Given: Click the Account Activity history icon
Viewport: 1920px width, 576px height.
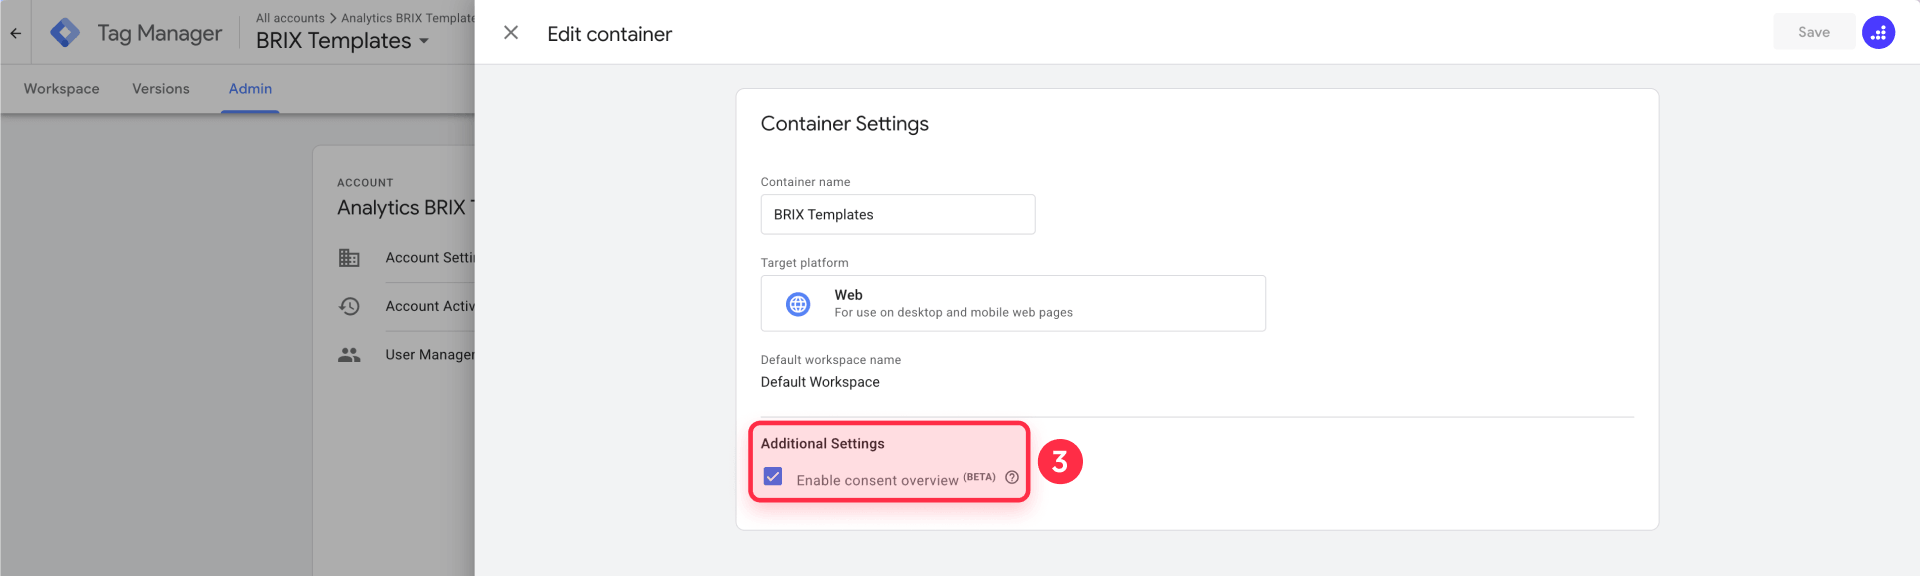Looking at the screenshot, I should click(x=349, y=306).
